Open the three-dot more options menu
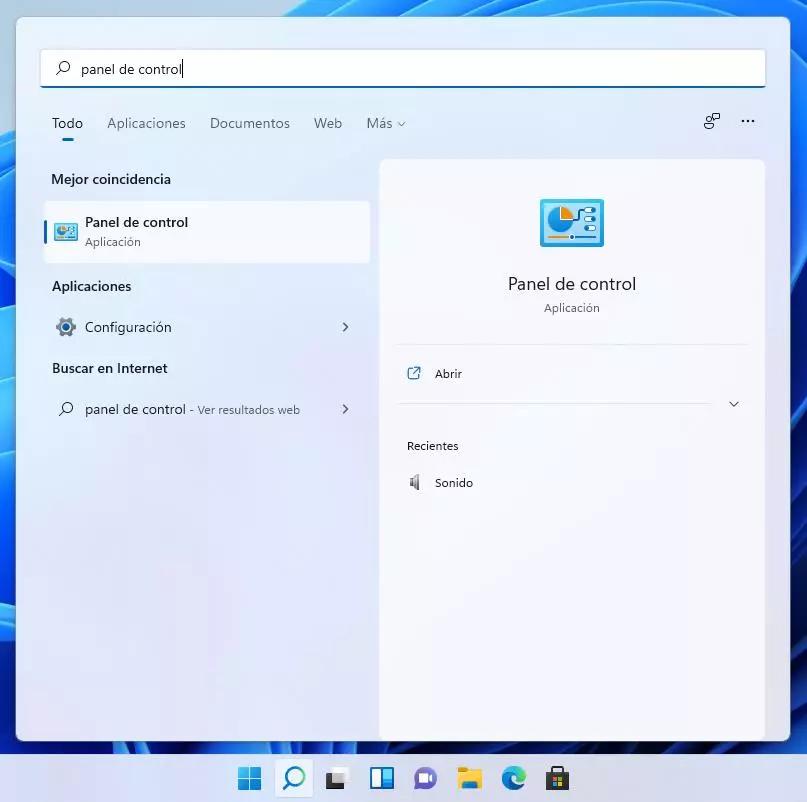Viewport: 807px width, 802px height. pyautogui.click(x=748, y=121)
